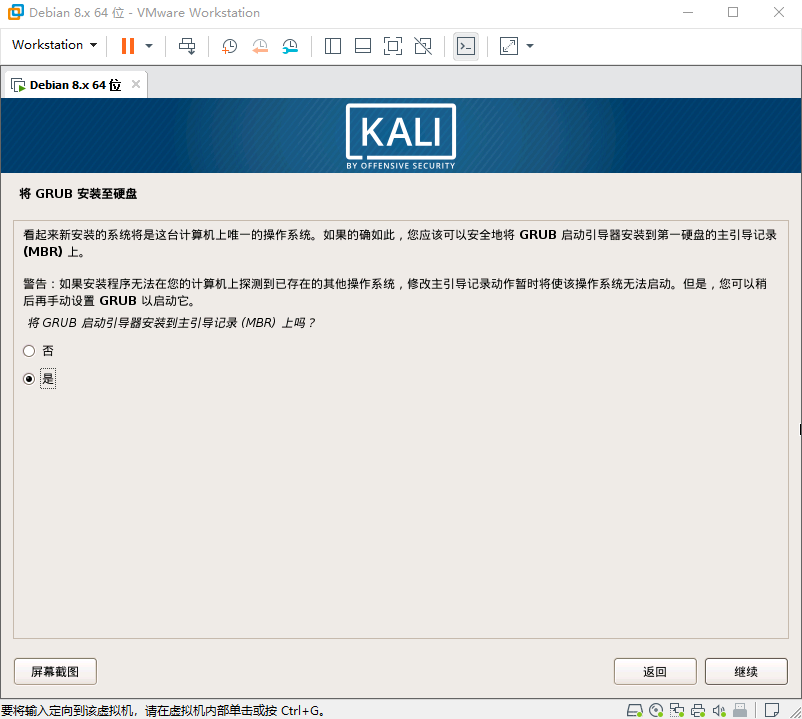Click the stretch guest display icon
Screen dimensions: 802x719
point(509,46)
